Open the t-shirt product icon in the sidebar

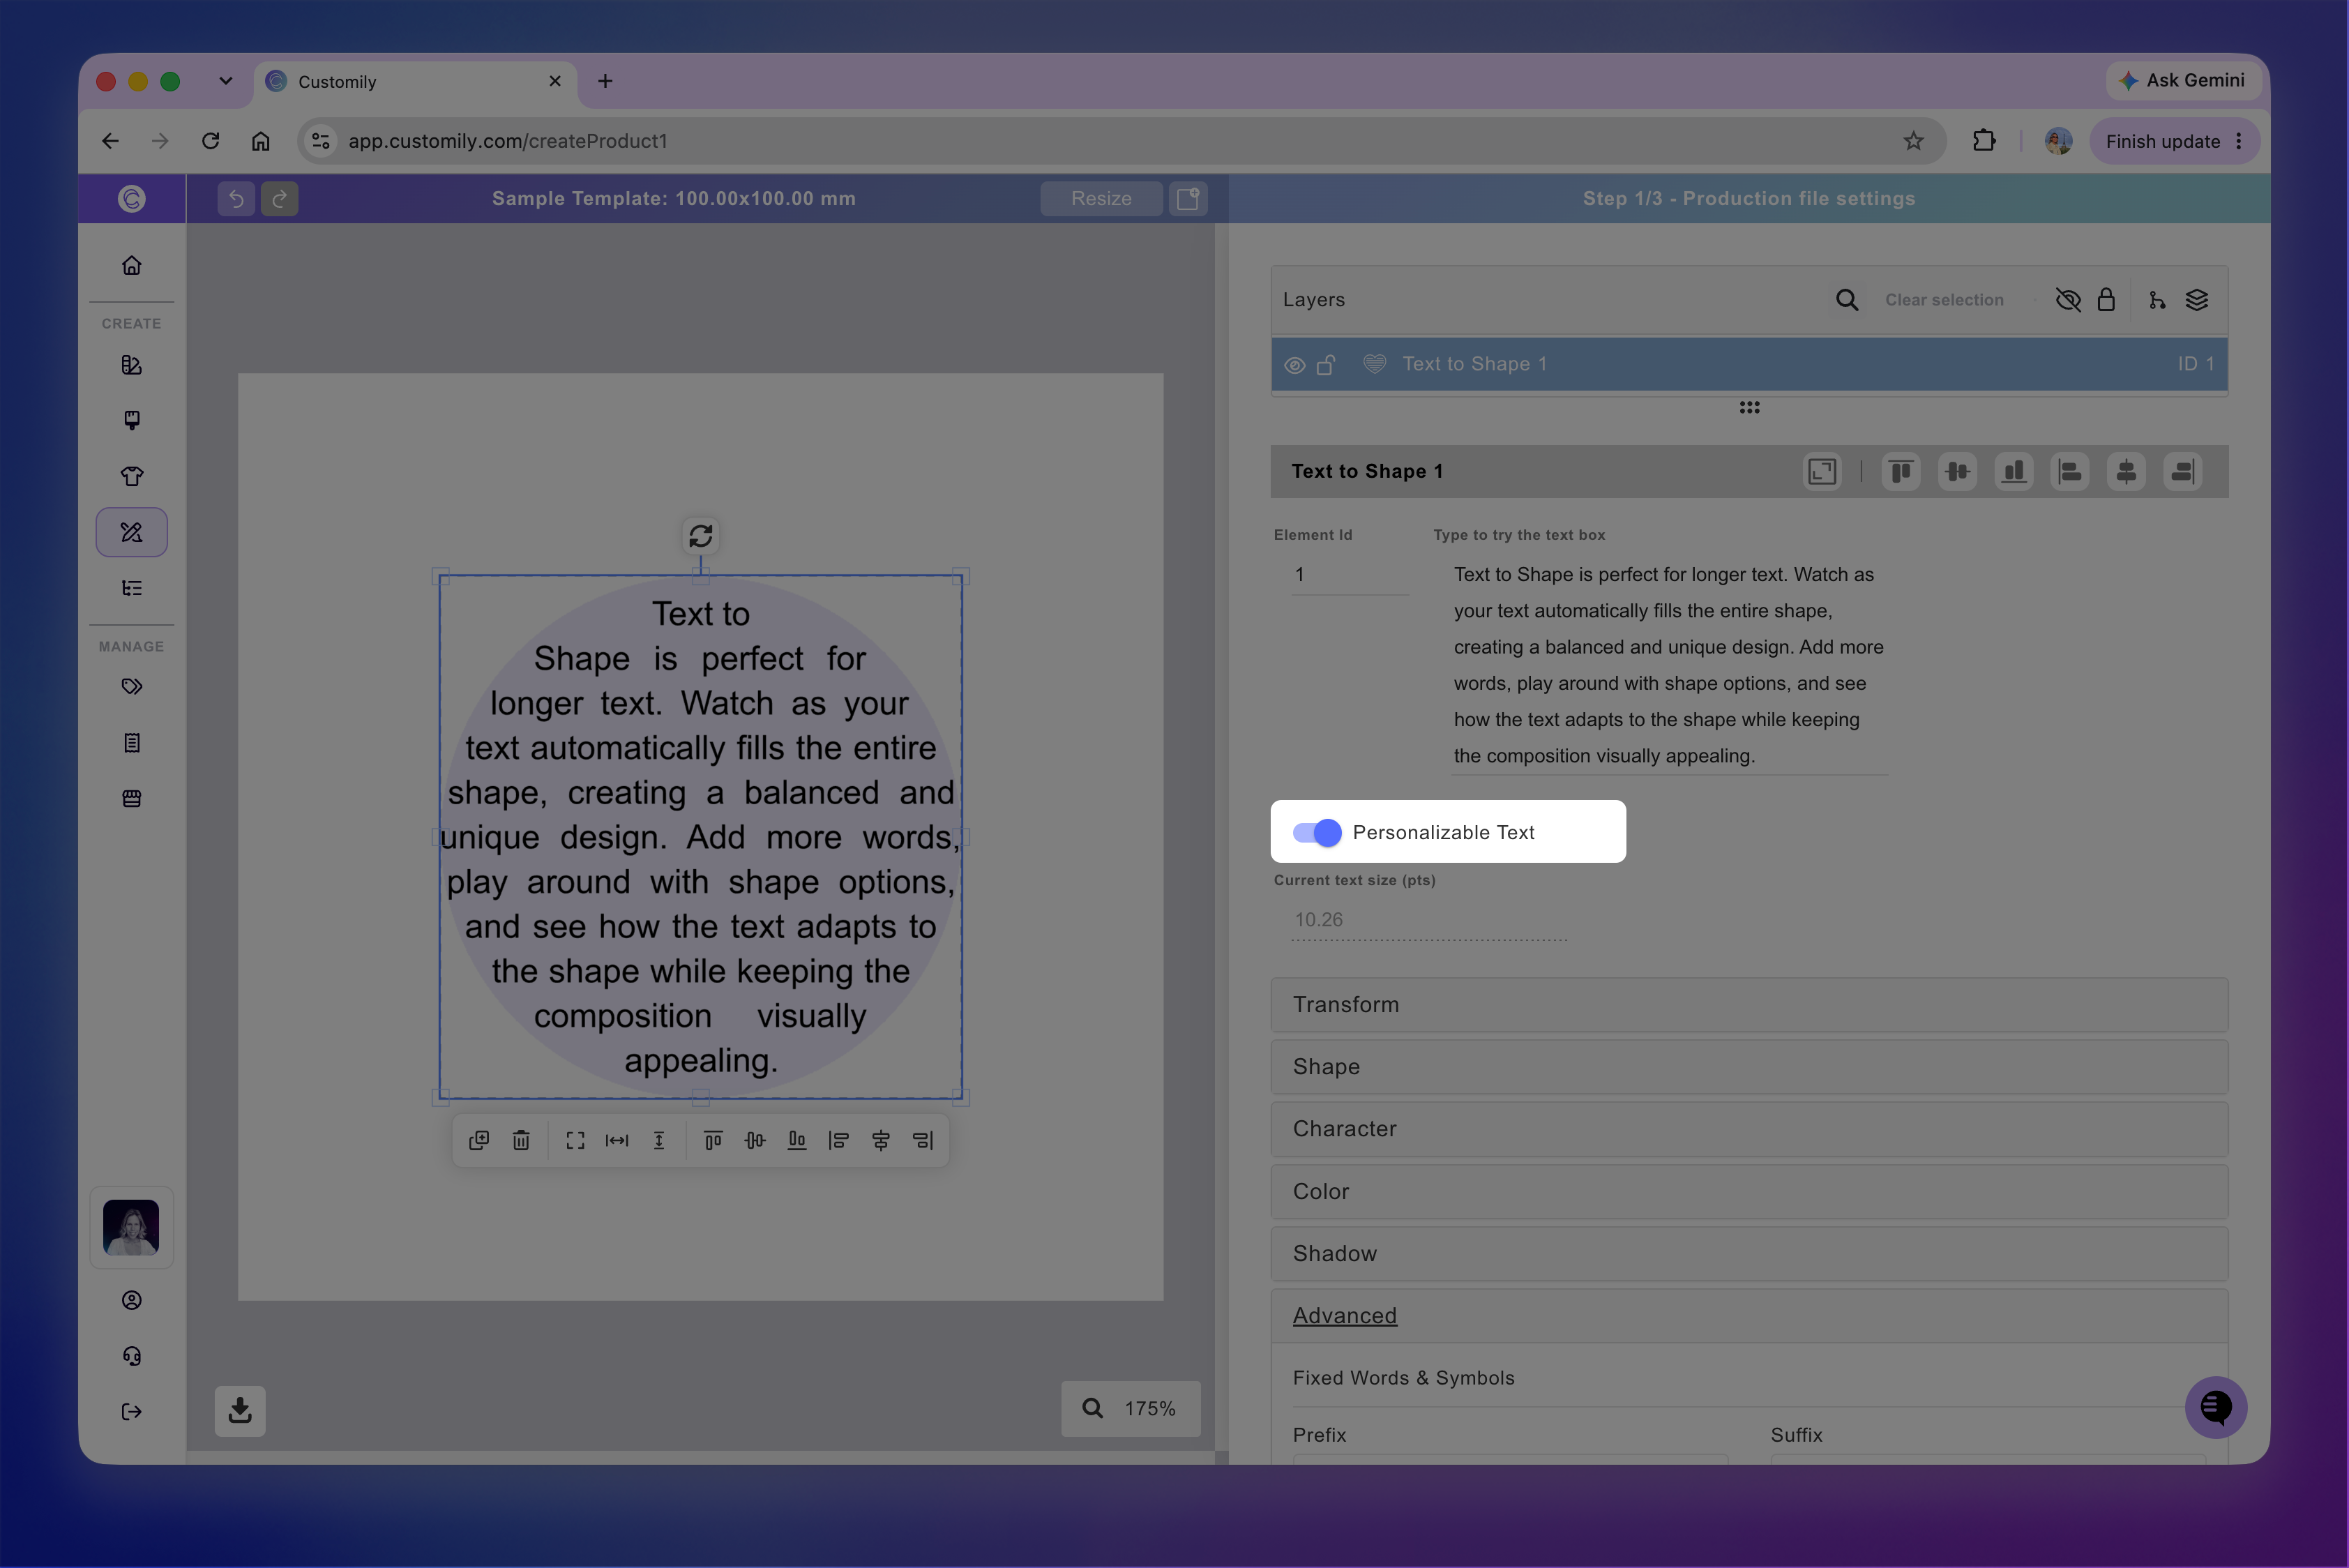pyautogui.click(x=132, y=476)
